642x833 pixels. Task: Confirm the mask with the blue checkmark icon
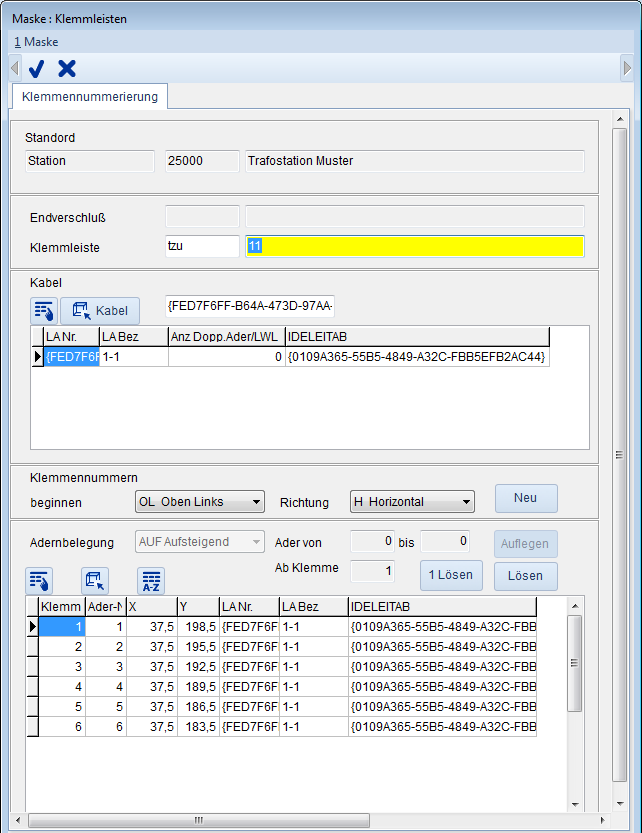[37, 69]
